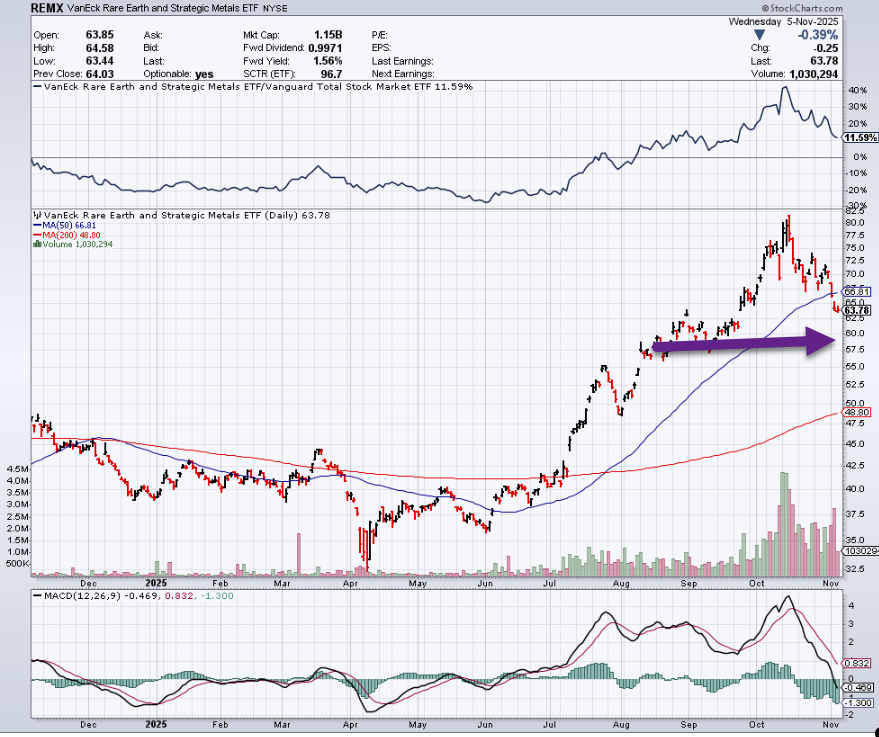This screenshot has width=879, height=737.
Task: Click the 0.832 MACD signal axis tag
Action: (x=859, y=664)
